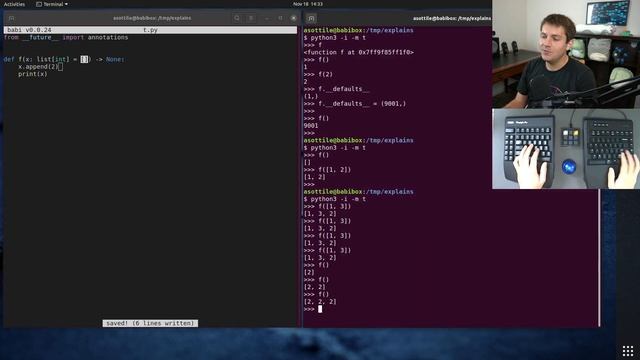
Task: Click the 'print(x)' code line
Action: click(x=33, y=74)
